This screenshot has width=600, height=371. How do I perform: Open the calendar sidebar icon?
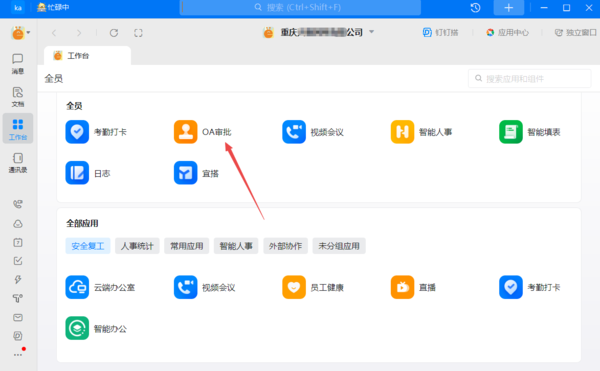(18, 242)
